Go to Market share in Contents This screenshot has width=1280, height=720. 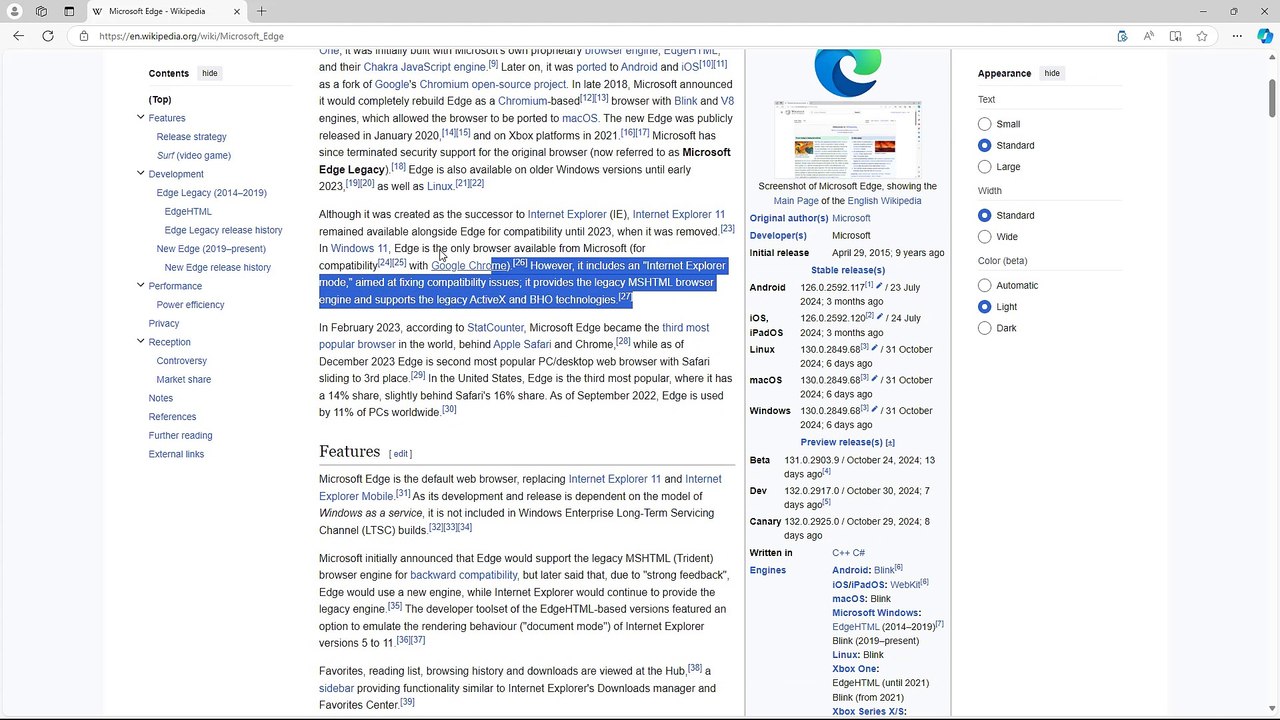(183, 379)
